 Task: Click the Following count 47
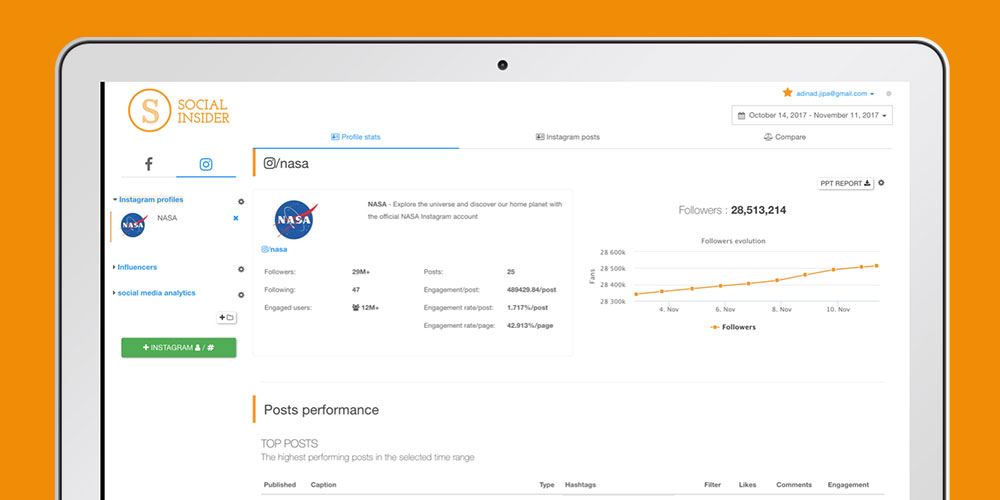356,290
